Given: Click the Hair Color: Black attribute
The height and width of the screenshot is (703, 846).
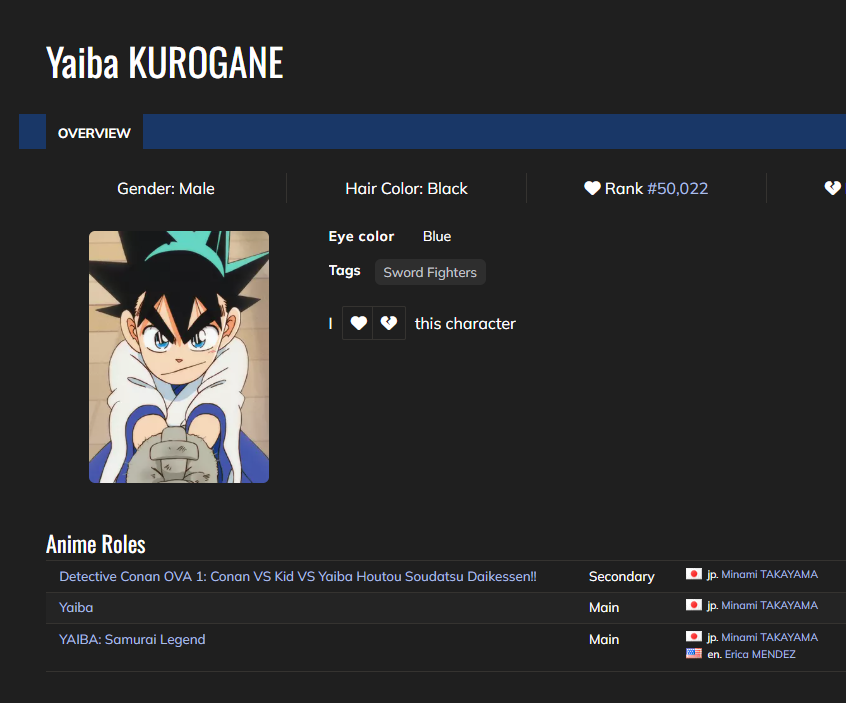Looking at the screenshot, I should 406,188.
